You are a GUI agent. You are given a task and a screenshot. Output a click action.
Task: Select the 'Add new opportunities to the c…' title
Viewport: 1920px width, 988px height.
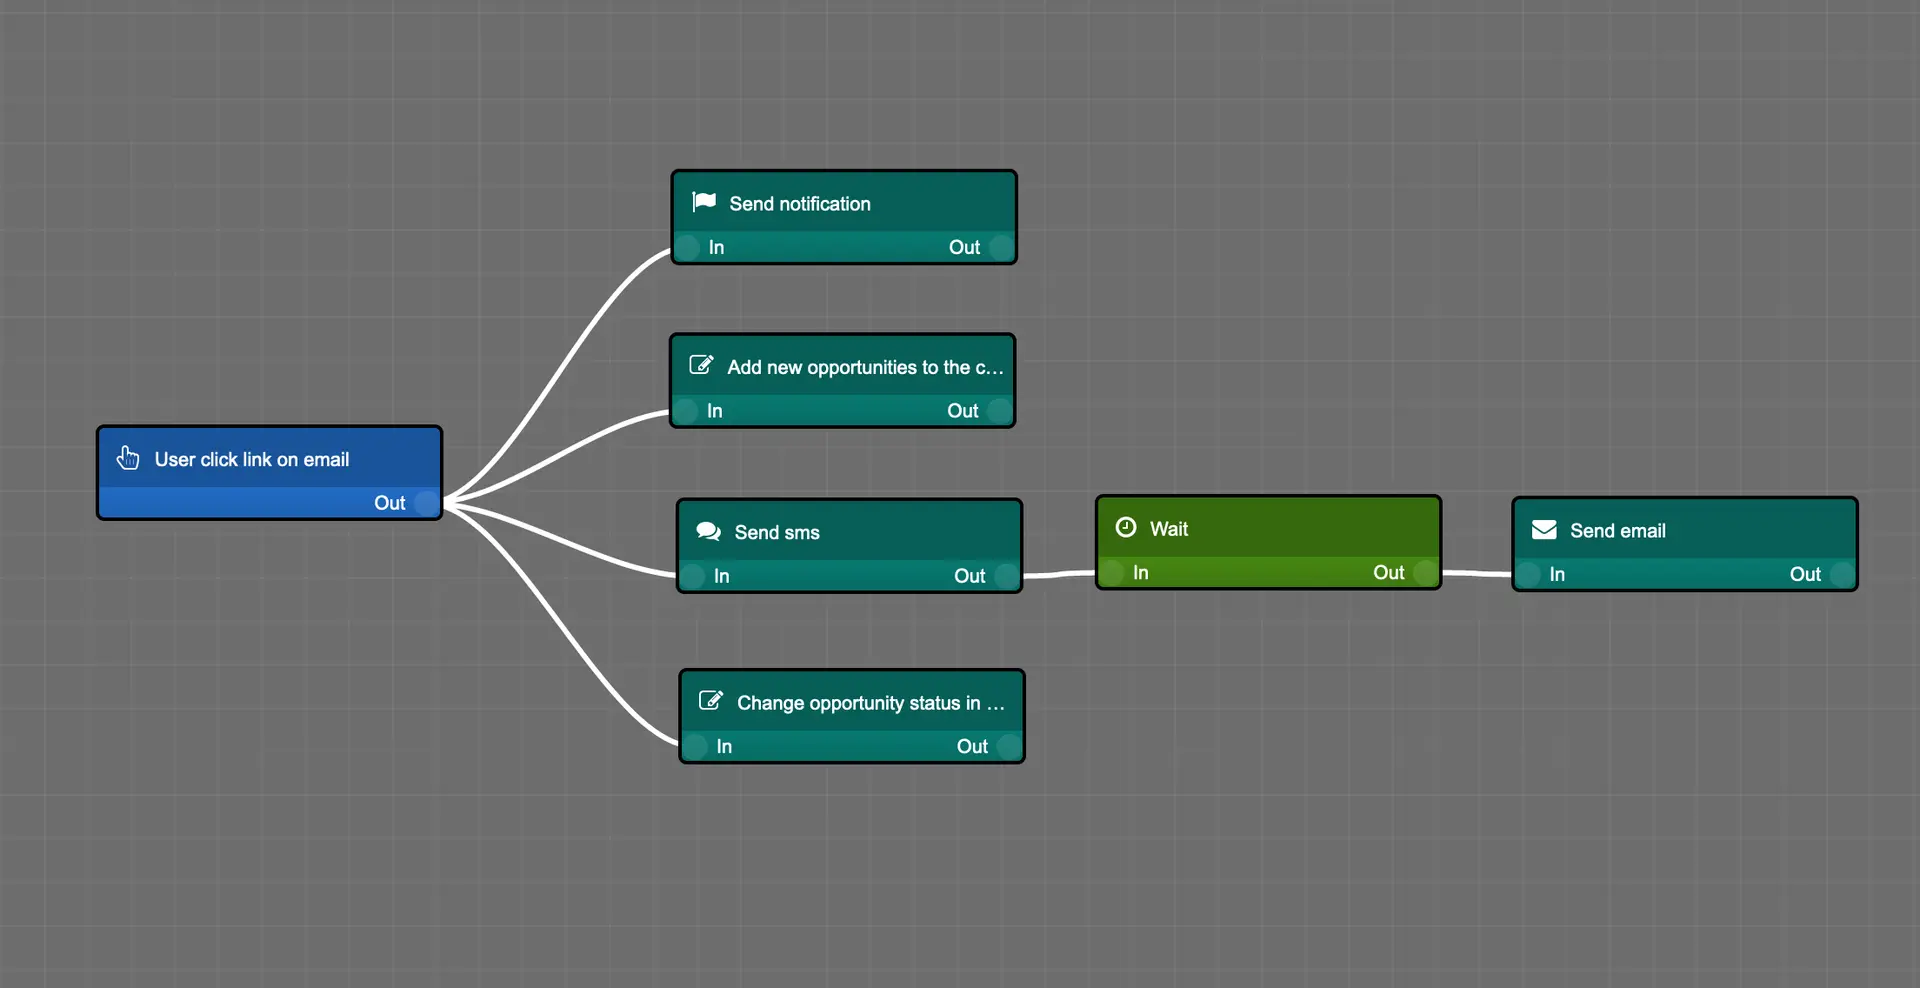[865, 368]
